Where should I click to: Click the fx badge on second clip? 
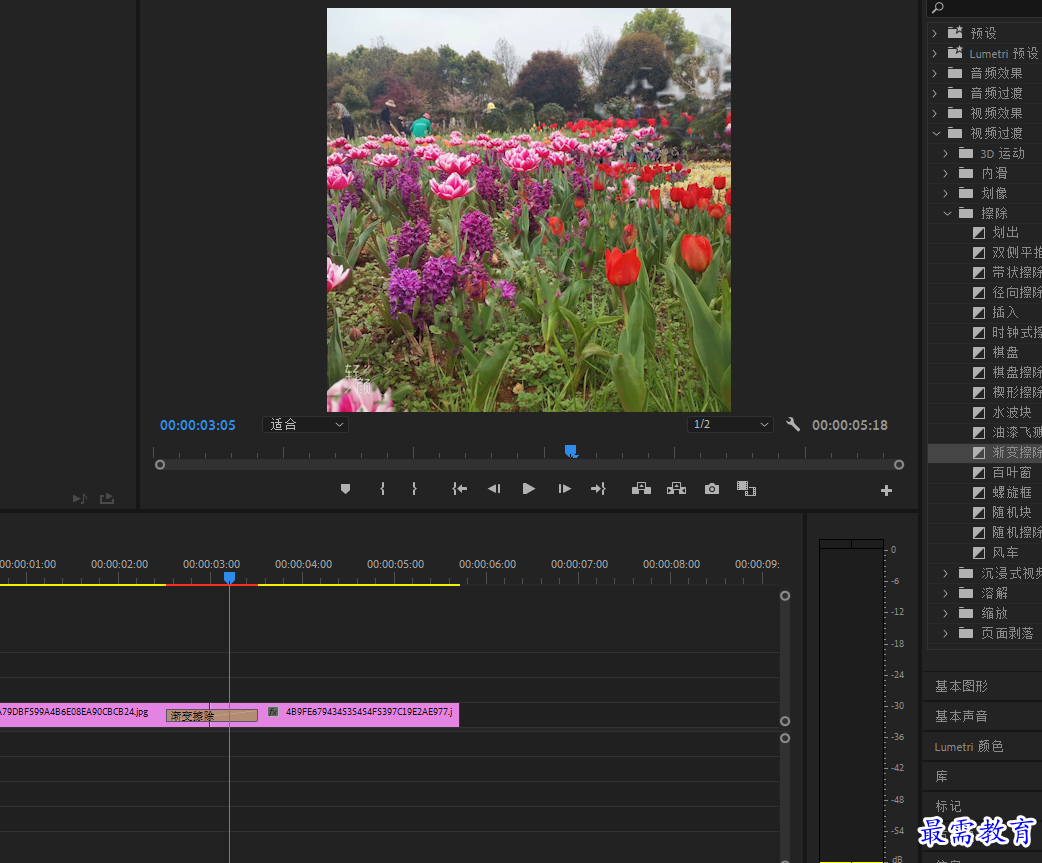[272, 712]
